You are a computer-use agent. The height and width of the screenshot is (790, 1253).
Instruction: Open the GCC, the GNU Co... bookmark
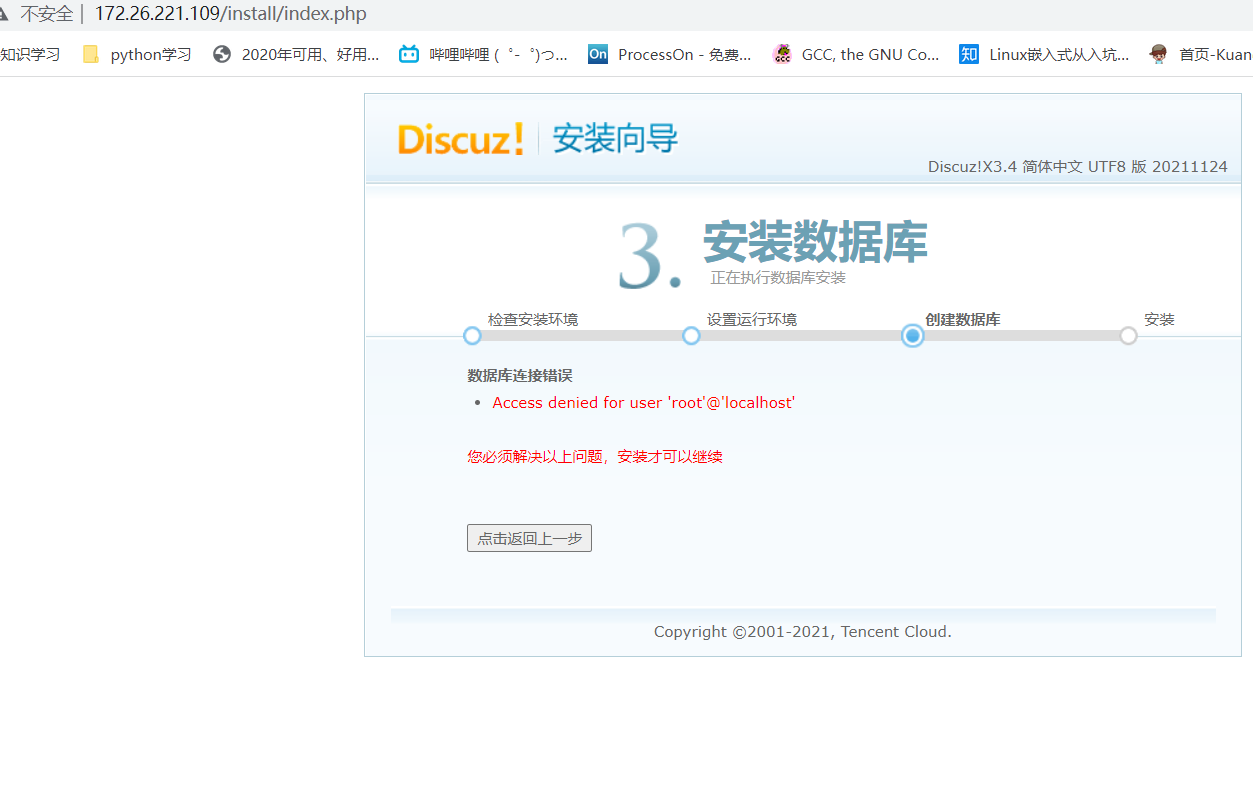856,54
